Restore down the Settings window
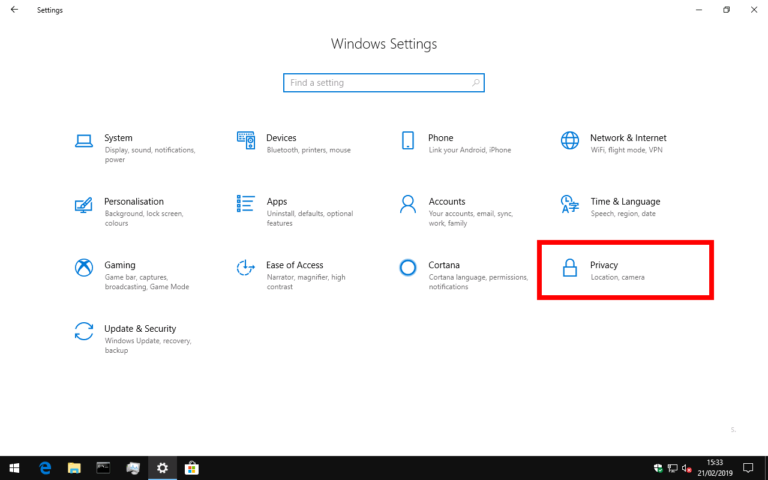The height and width of the screenshot is (480, 768). (x=726, y=10)
